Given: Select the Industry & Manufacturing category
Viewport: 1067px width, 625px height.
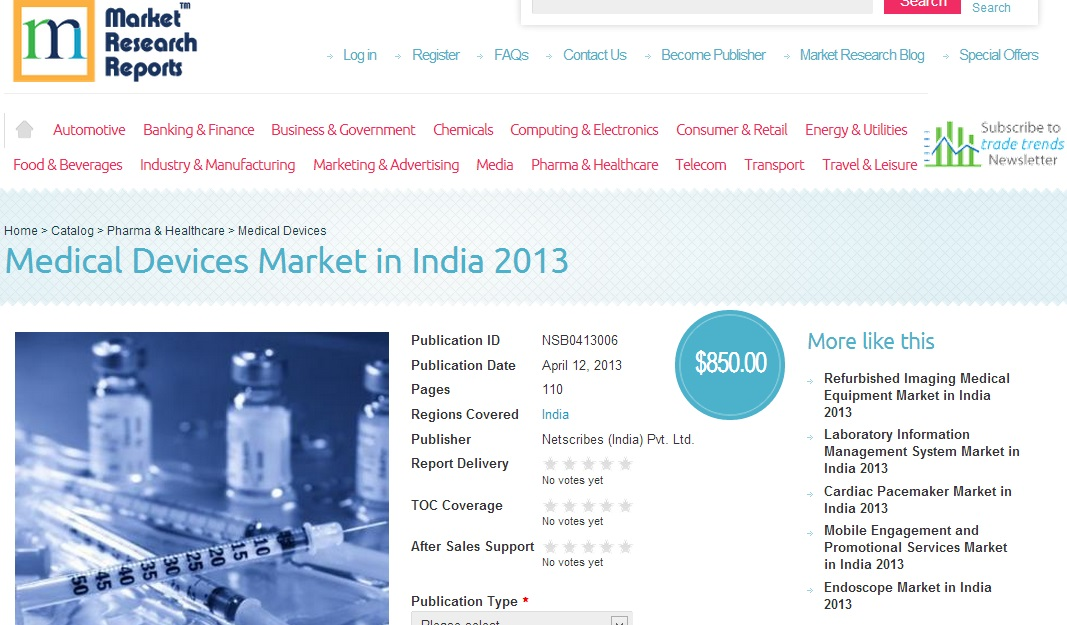Looking at the screenshot, I should (x=218, y=165).
